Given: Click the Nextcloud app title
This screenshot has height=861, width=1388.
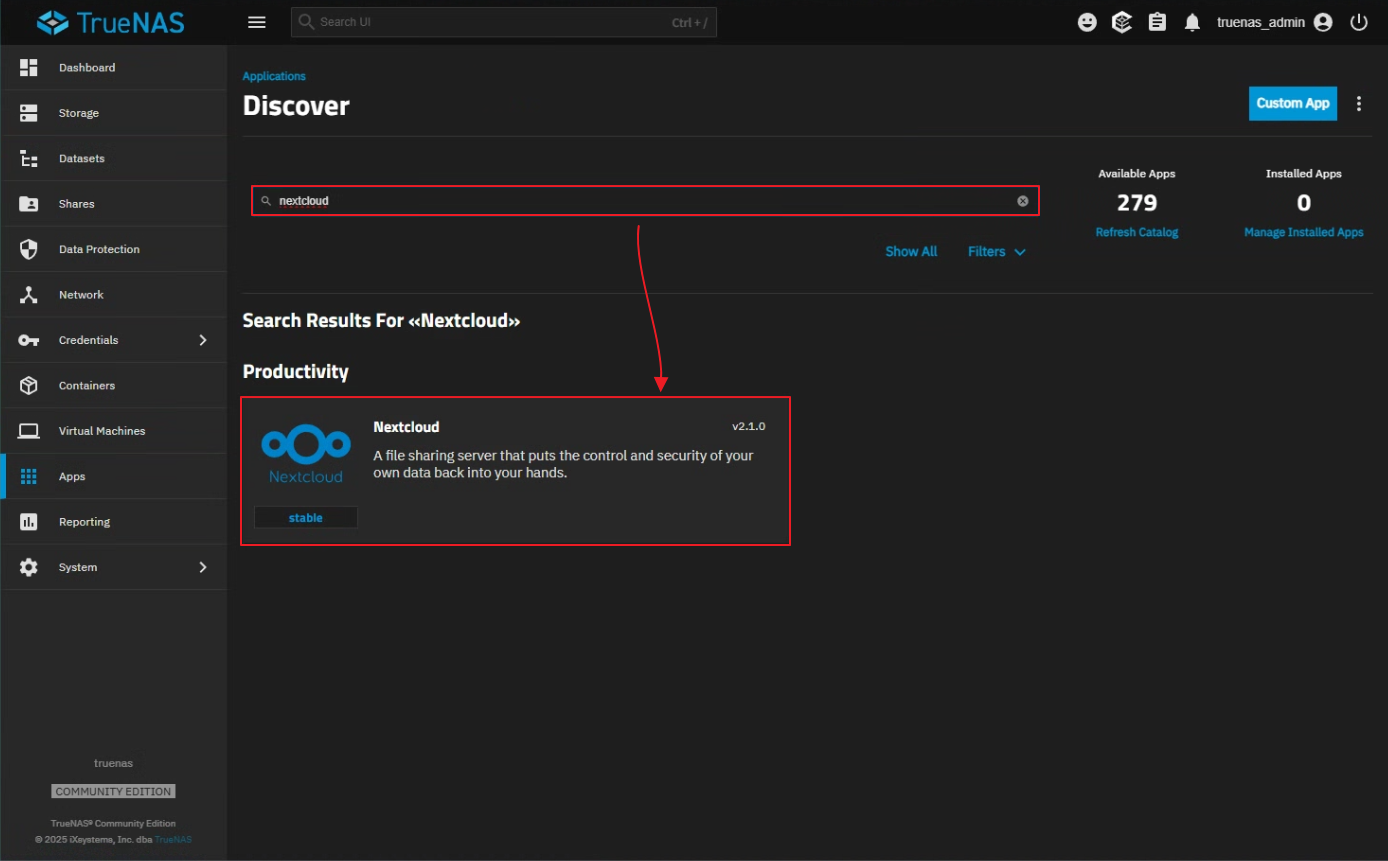Looking at the screenshot, I should pyautogui.click(x=406, y=427).
